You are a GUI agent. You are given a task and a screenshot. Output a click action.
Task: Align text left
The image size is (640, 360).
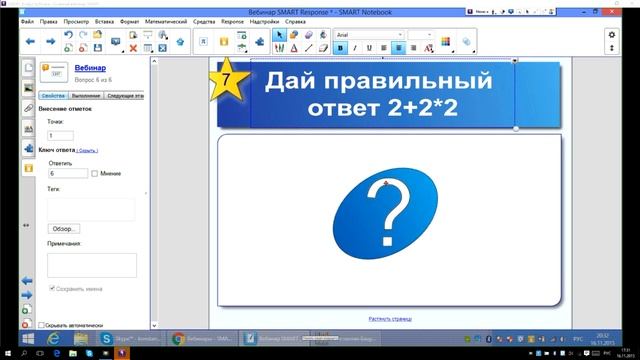384,48
